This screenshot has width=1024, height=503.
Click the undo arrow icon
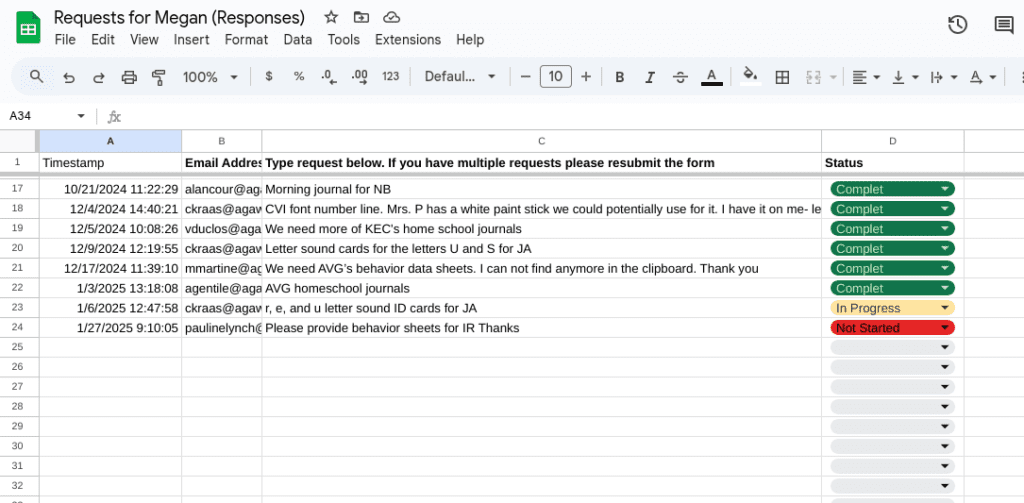[68, 77]
